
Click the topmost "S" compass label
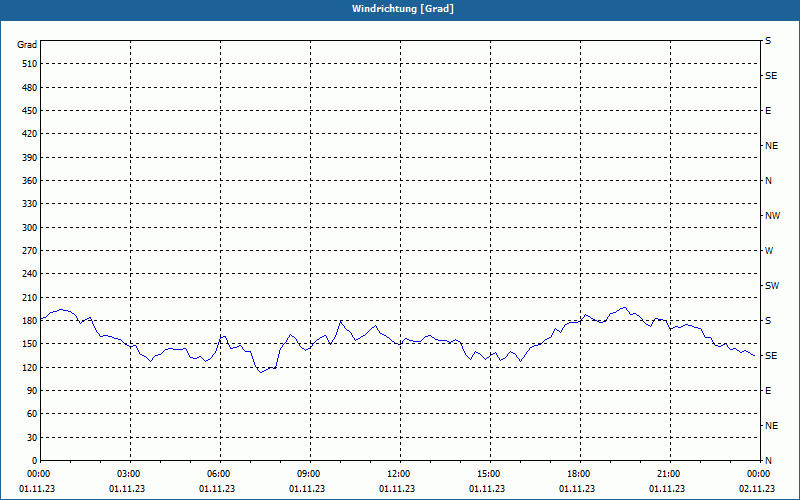(x=768, y=41)
